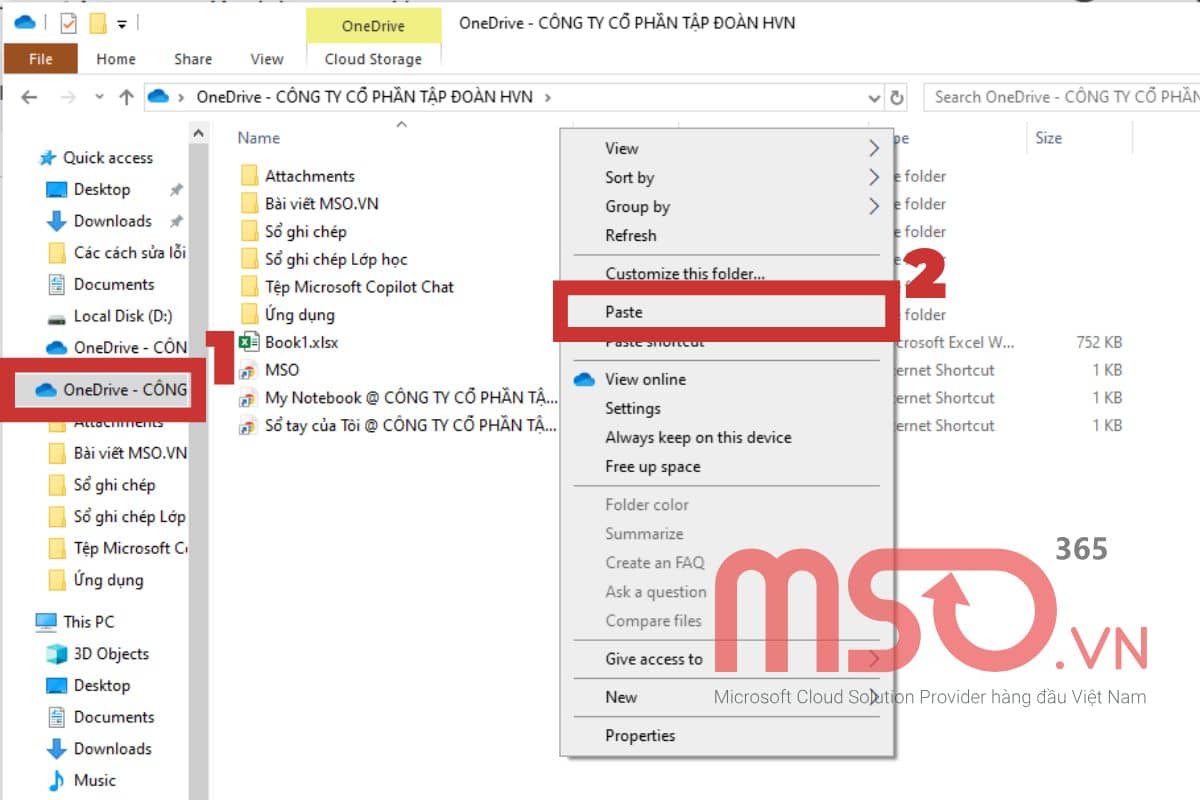
Task: Click the New folder icon in quick access toolbar
Action: [x=98, y=22]
